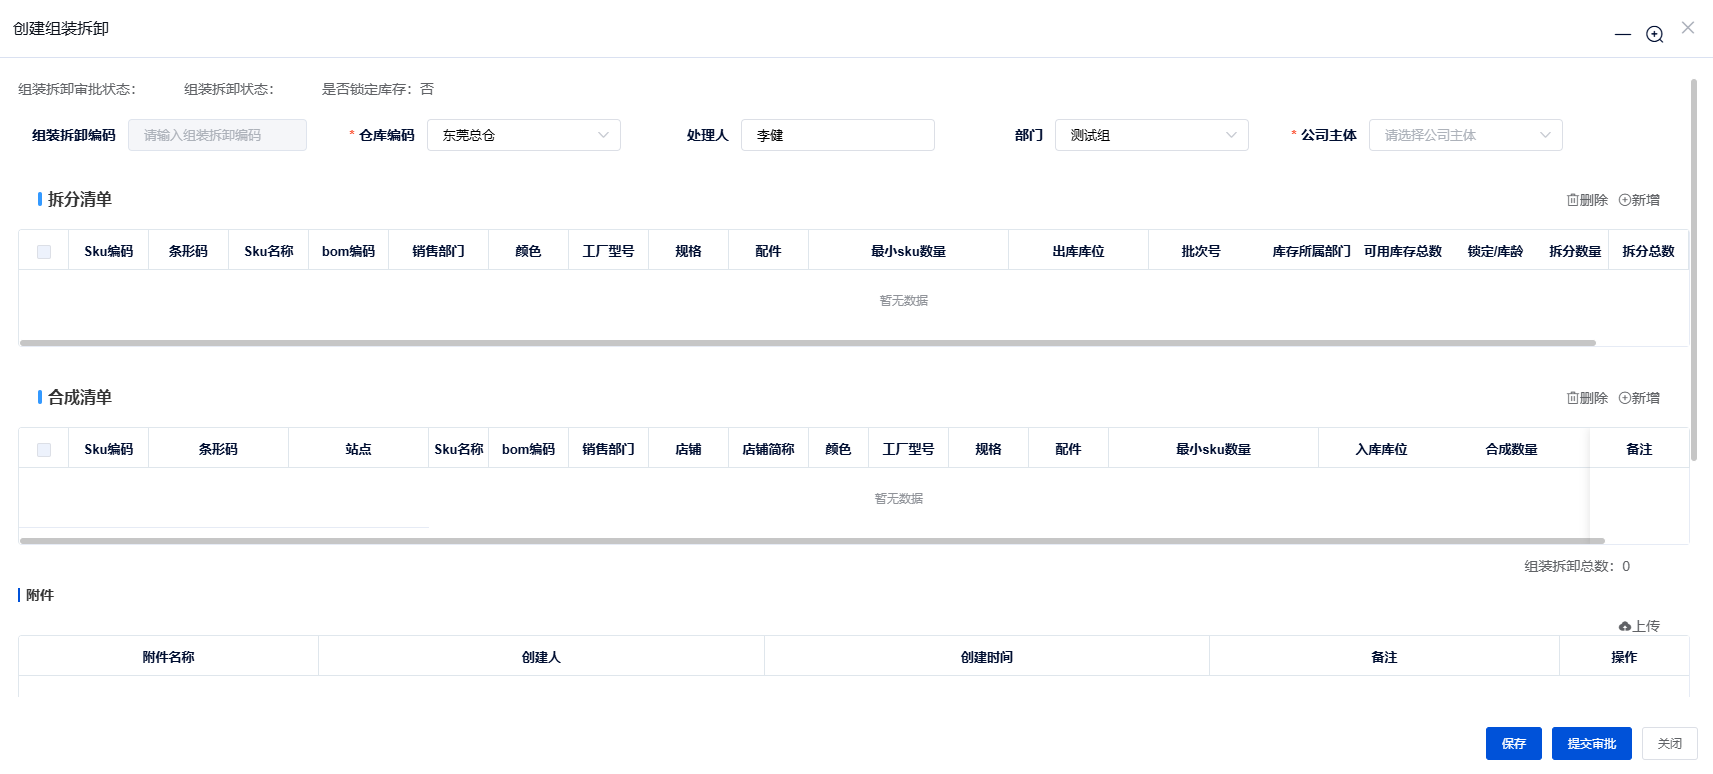1713x774 pixels.
Task: Click the 组装拆卸编码 input field
Action: tap(217, 135)
